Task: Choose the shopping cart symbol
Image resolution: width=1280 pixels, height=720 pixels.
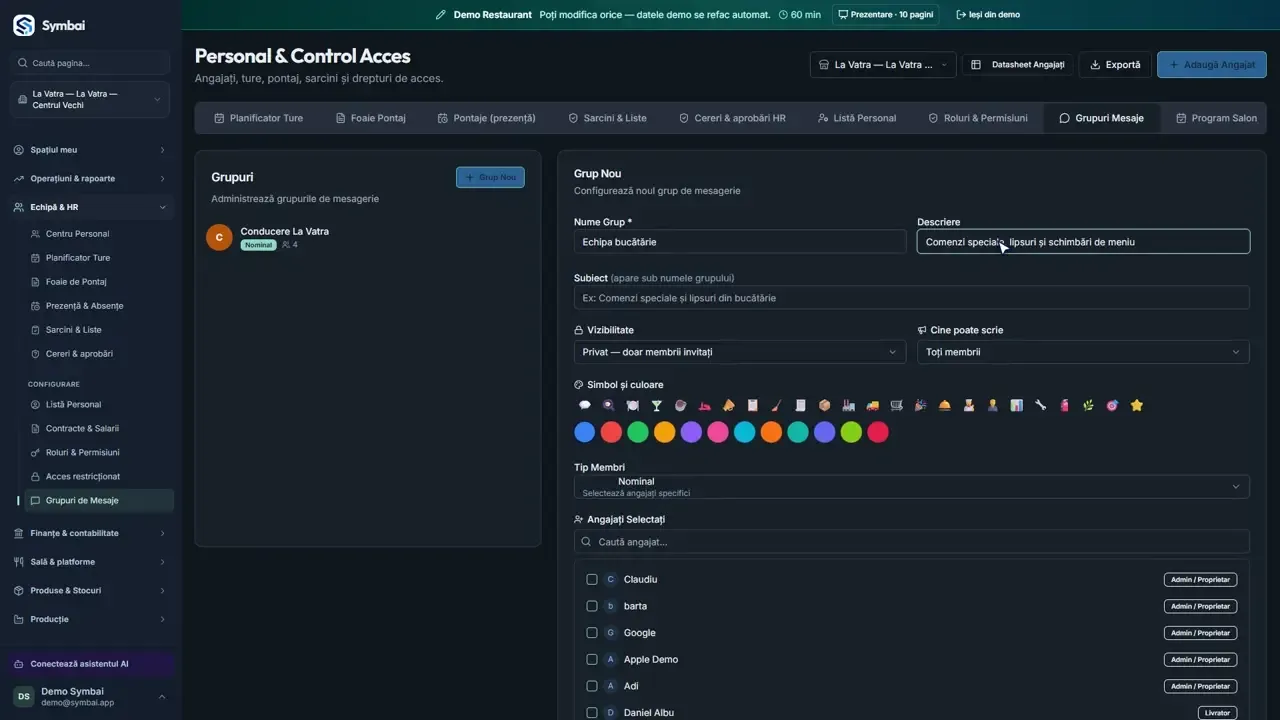Action: click(x=897, y=405)
